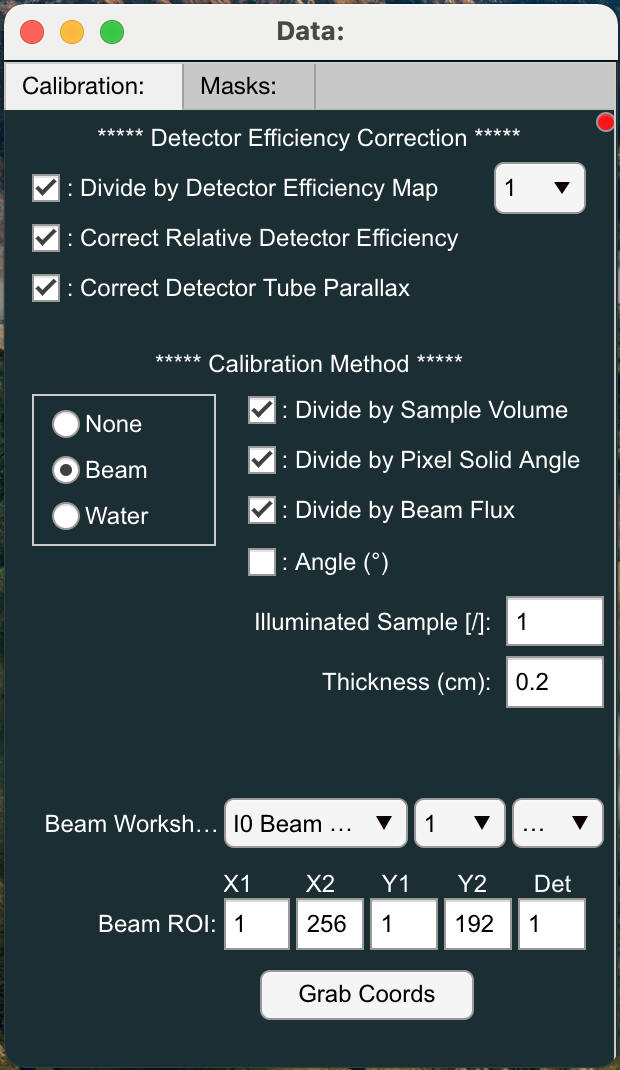Choose Water calibration method

(x=66, y=516)
